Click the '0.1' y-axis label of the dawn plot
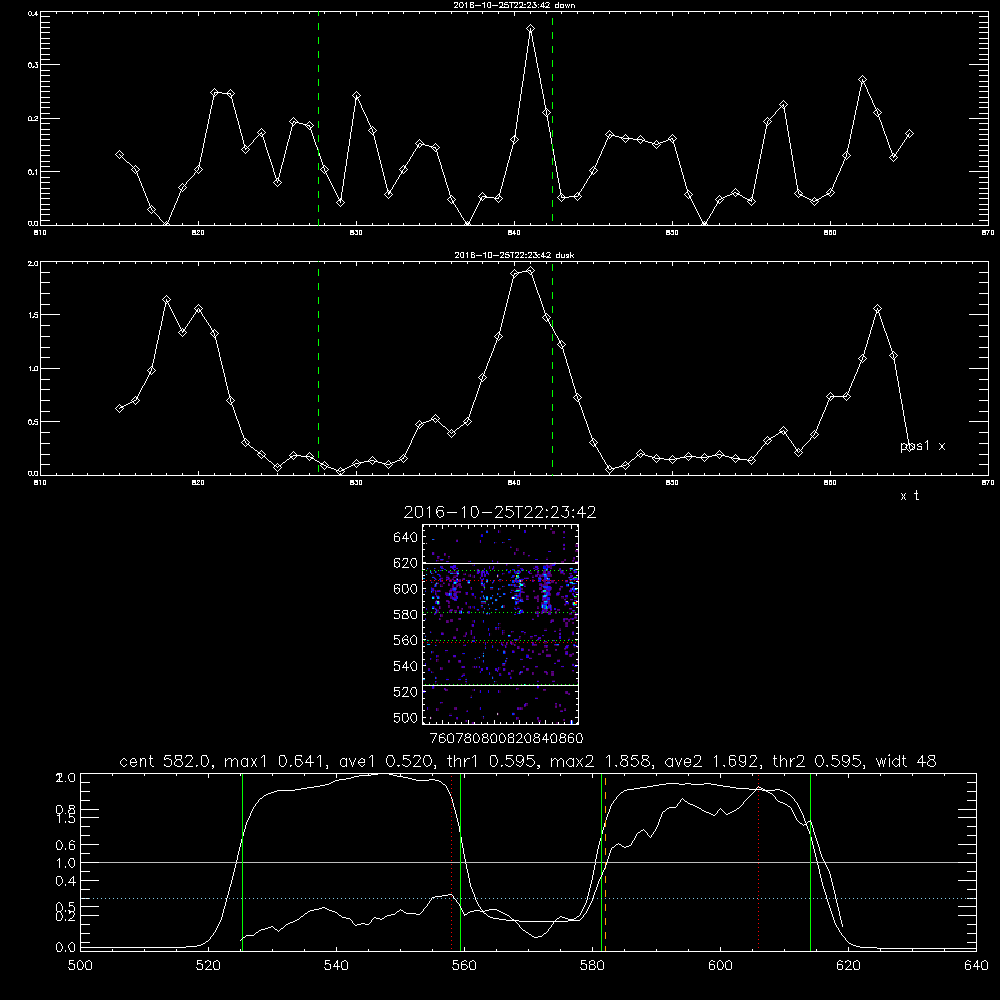This screenshot has height=1000, width=1000. (33, 172)
